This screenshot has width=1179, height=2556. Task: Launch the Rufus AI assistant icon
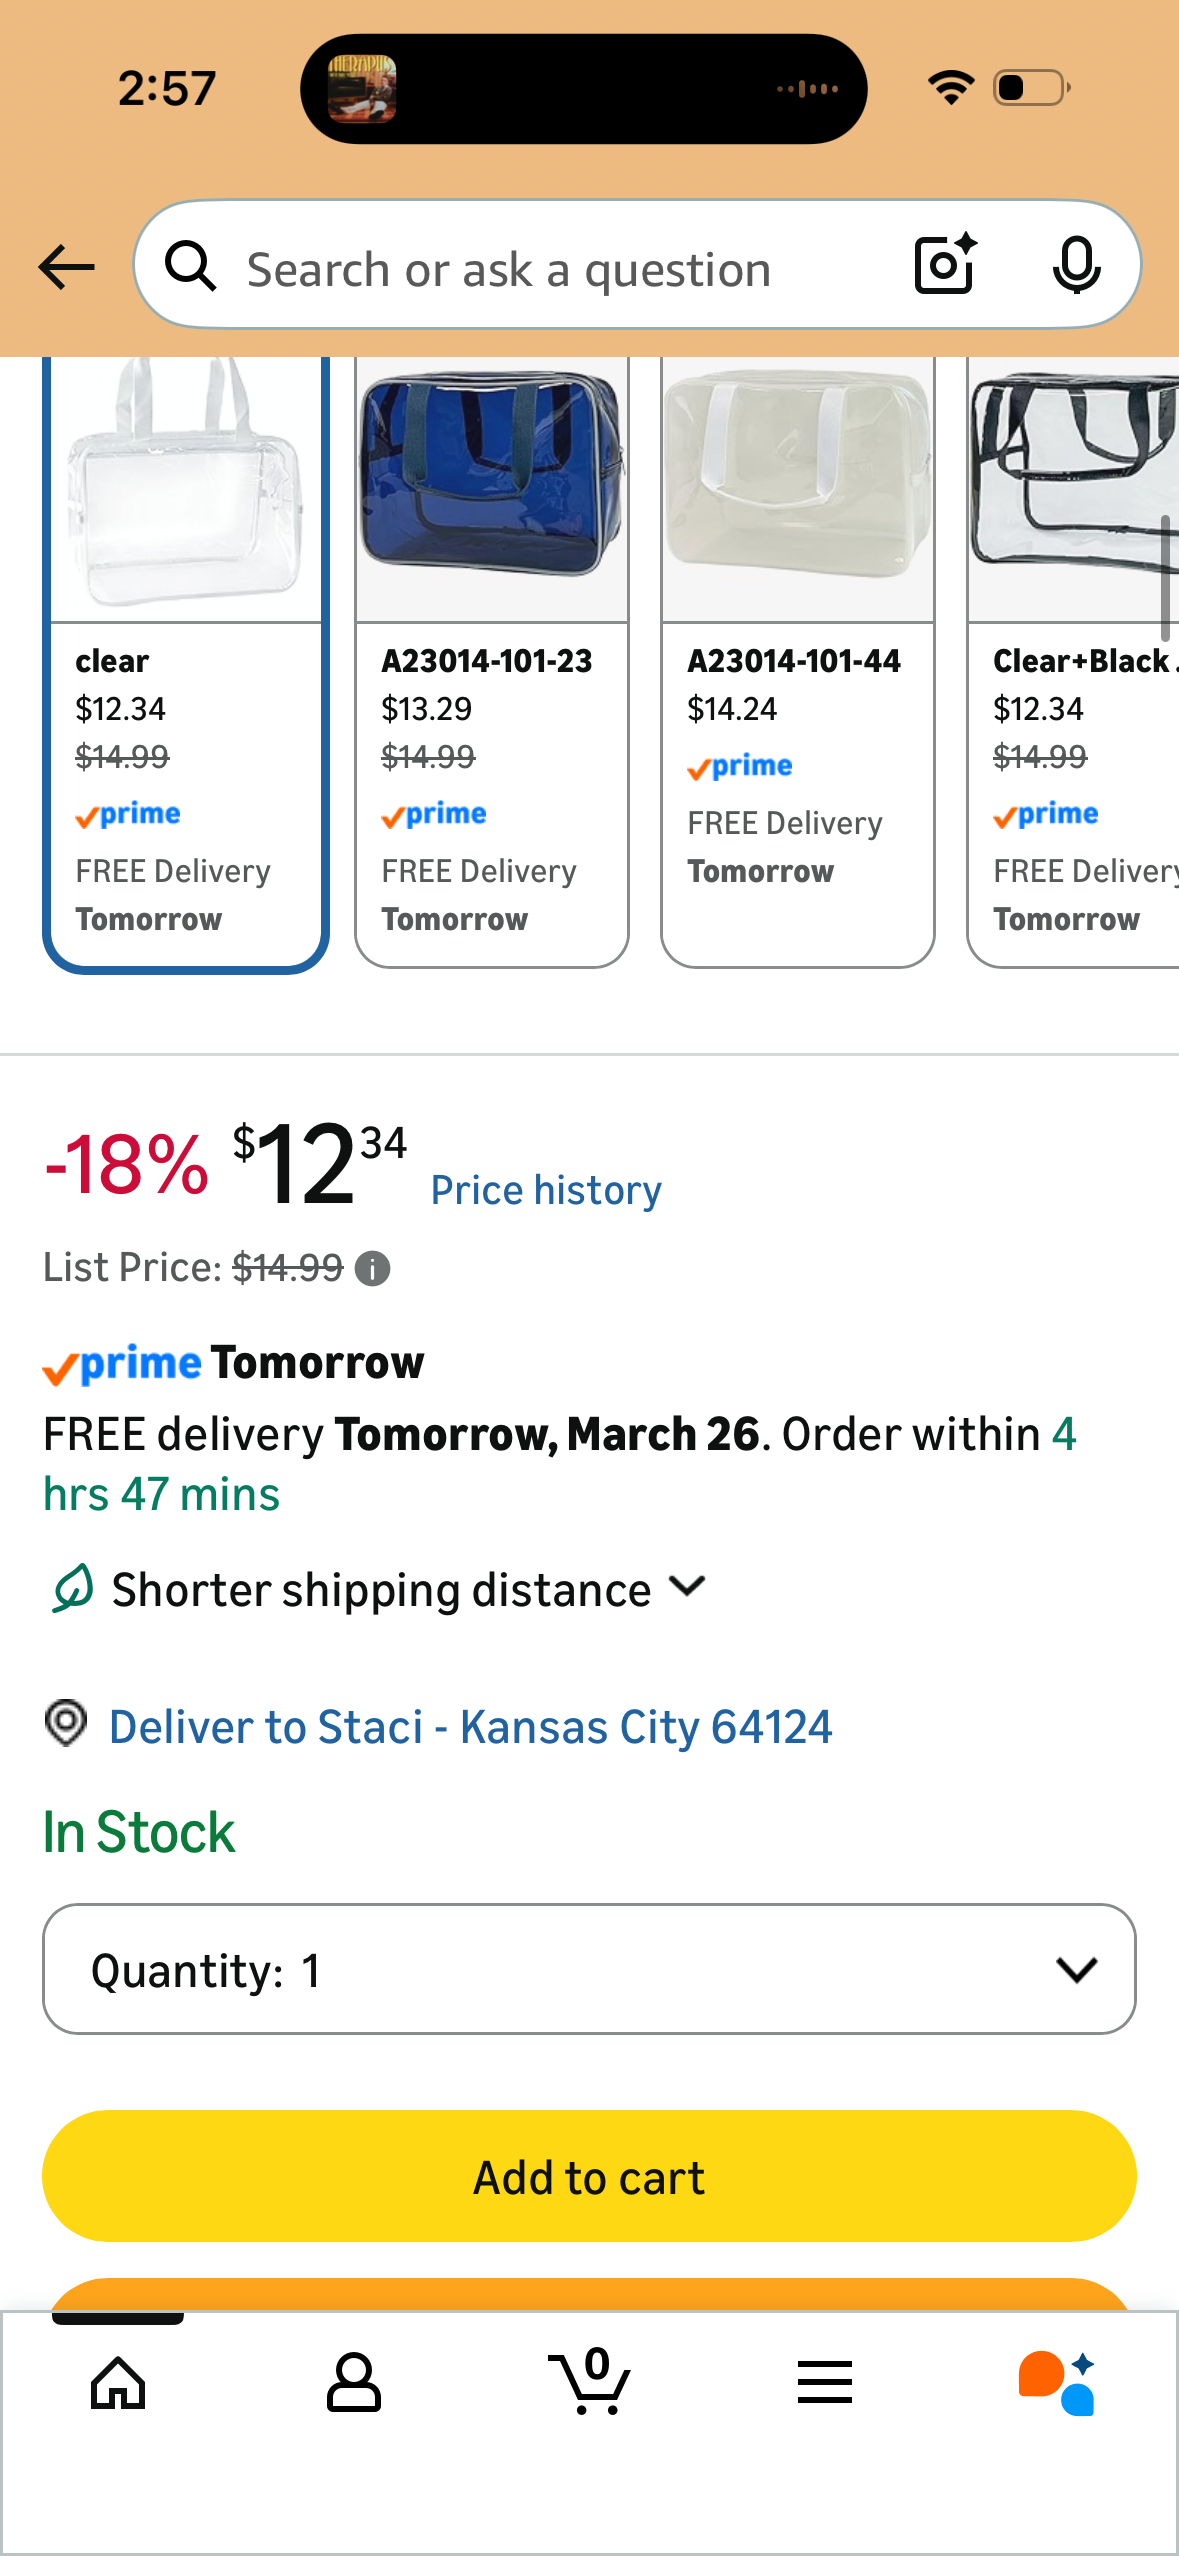[1058, 2383]
